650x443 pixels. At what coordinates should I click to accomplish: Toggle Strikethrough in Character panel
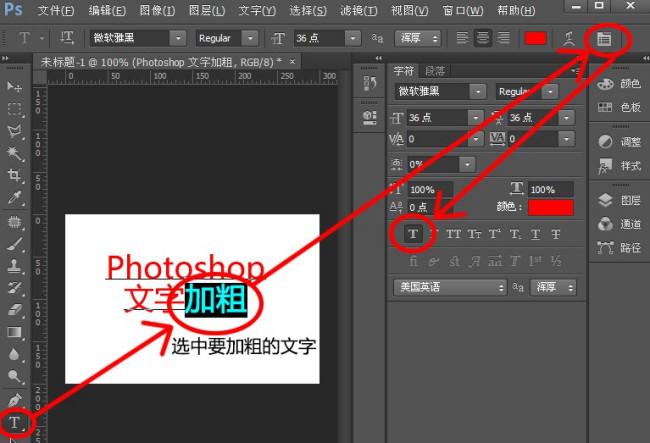pyautogui.click(x=556, y=235)
